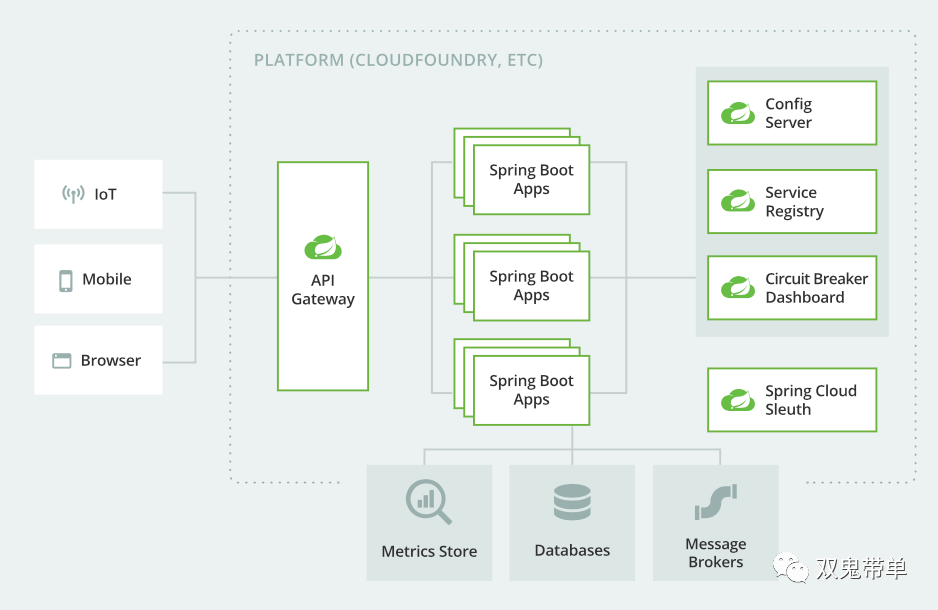The width and height of the screenshot is (938, 610).
Task: Click the Circuit Breaker Dashboard leaf icon
Action: tap(736, 288)
